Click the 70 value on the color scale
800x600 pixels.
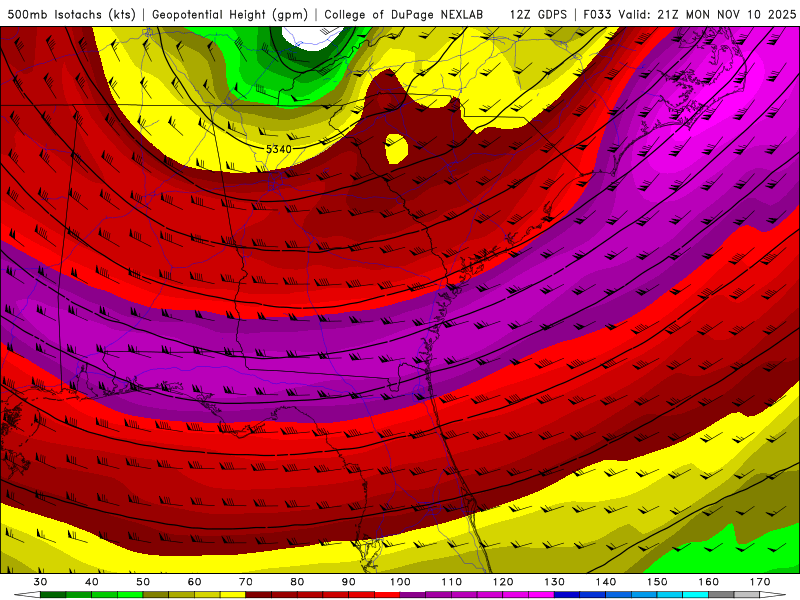246,582
